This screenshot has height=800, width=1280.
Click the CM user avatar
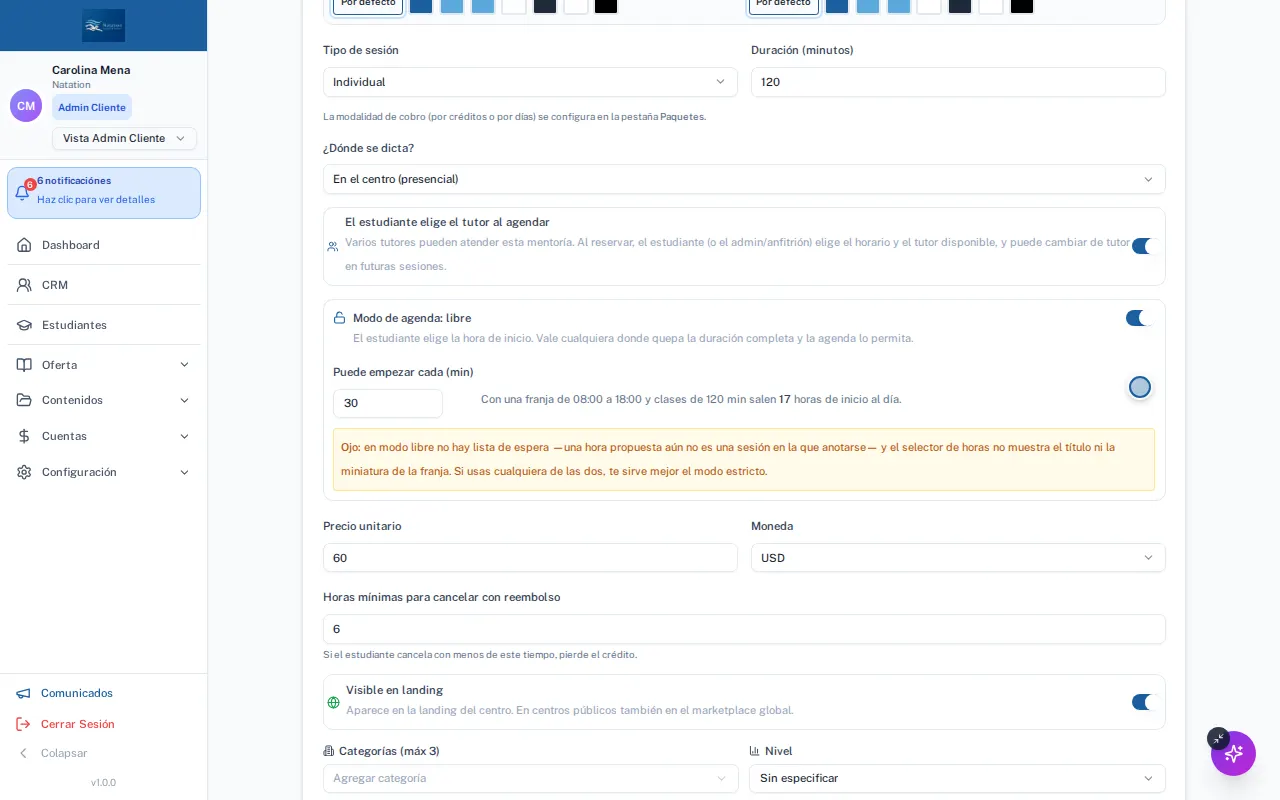coord(26,106)
